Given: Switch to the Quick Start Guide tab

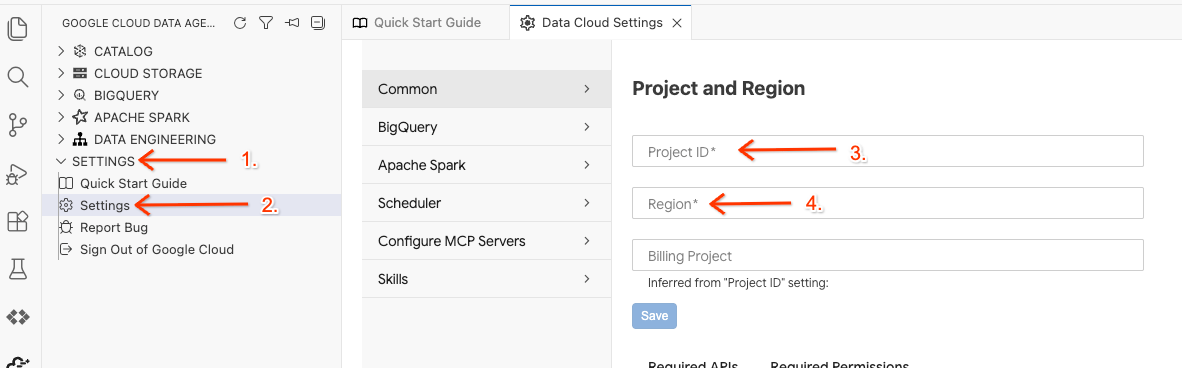Looking at the screenshot, I should (x=426, y=23).
